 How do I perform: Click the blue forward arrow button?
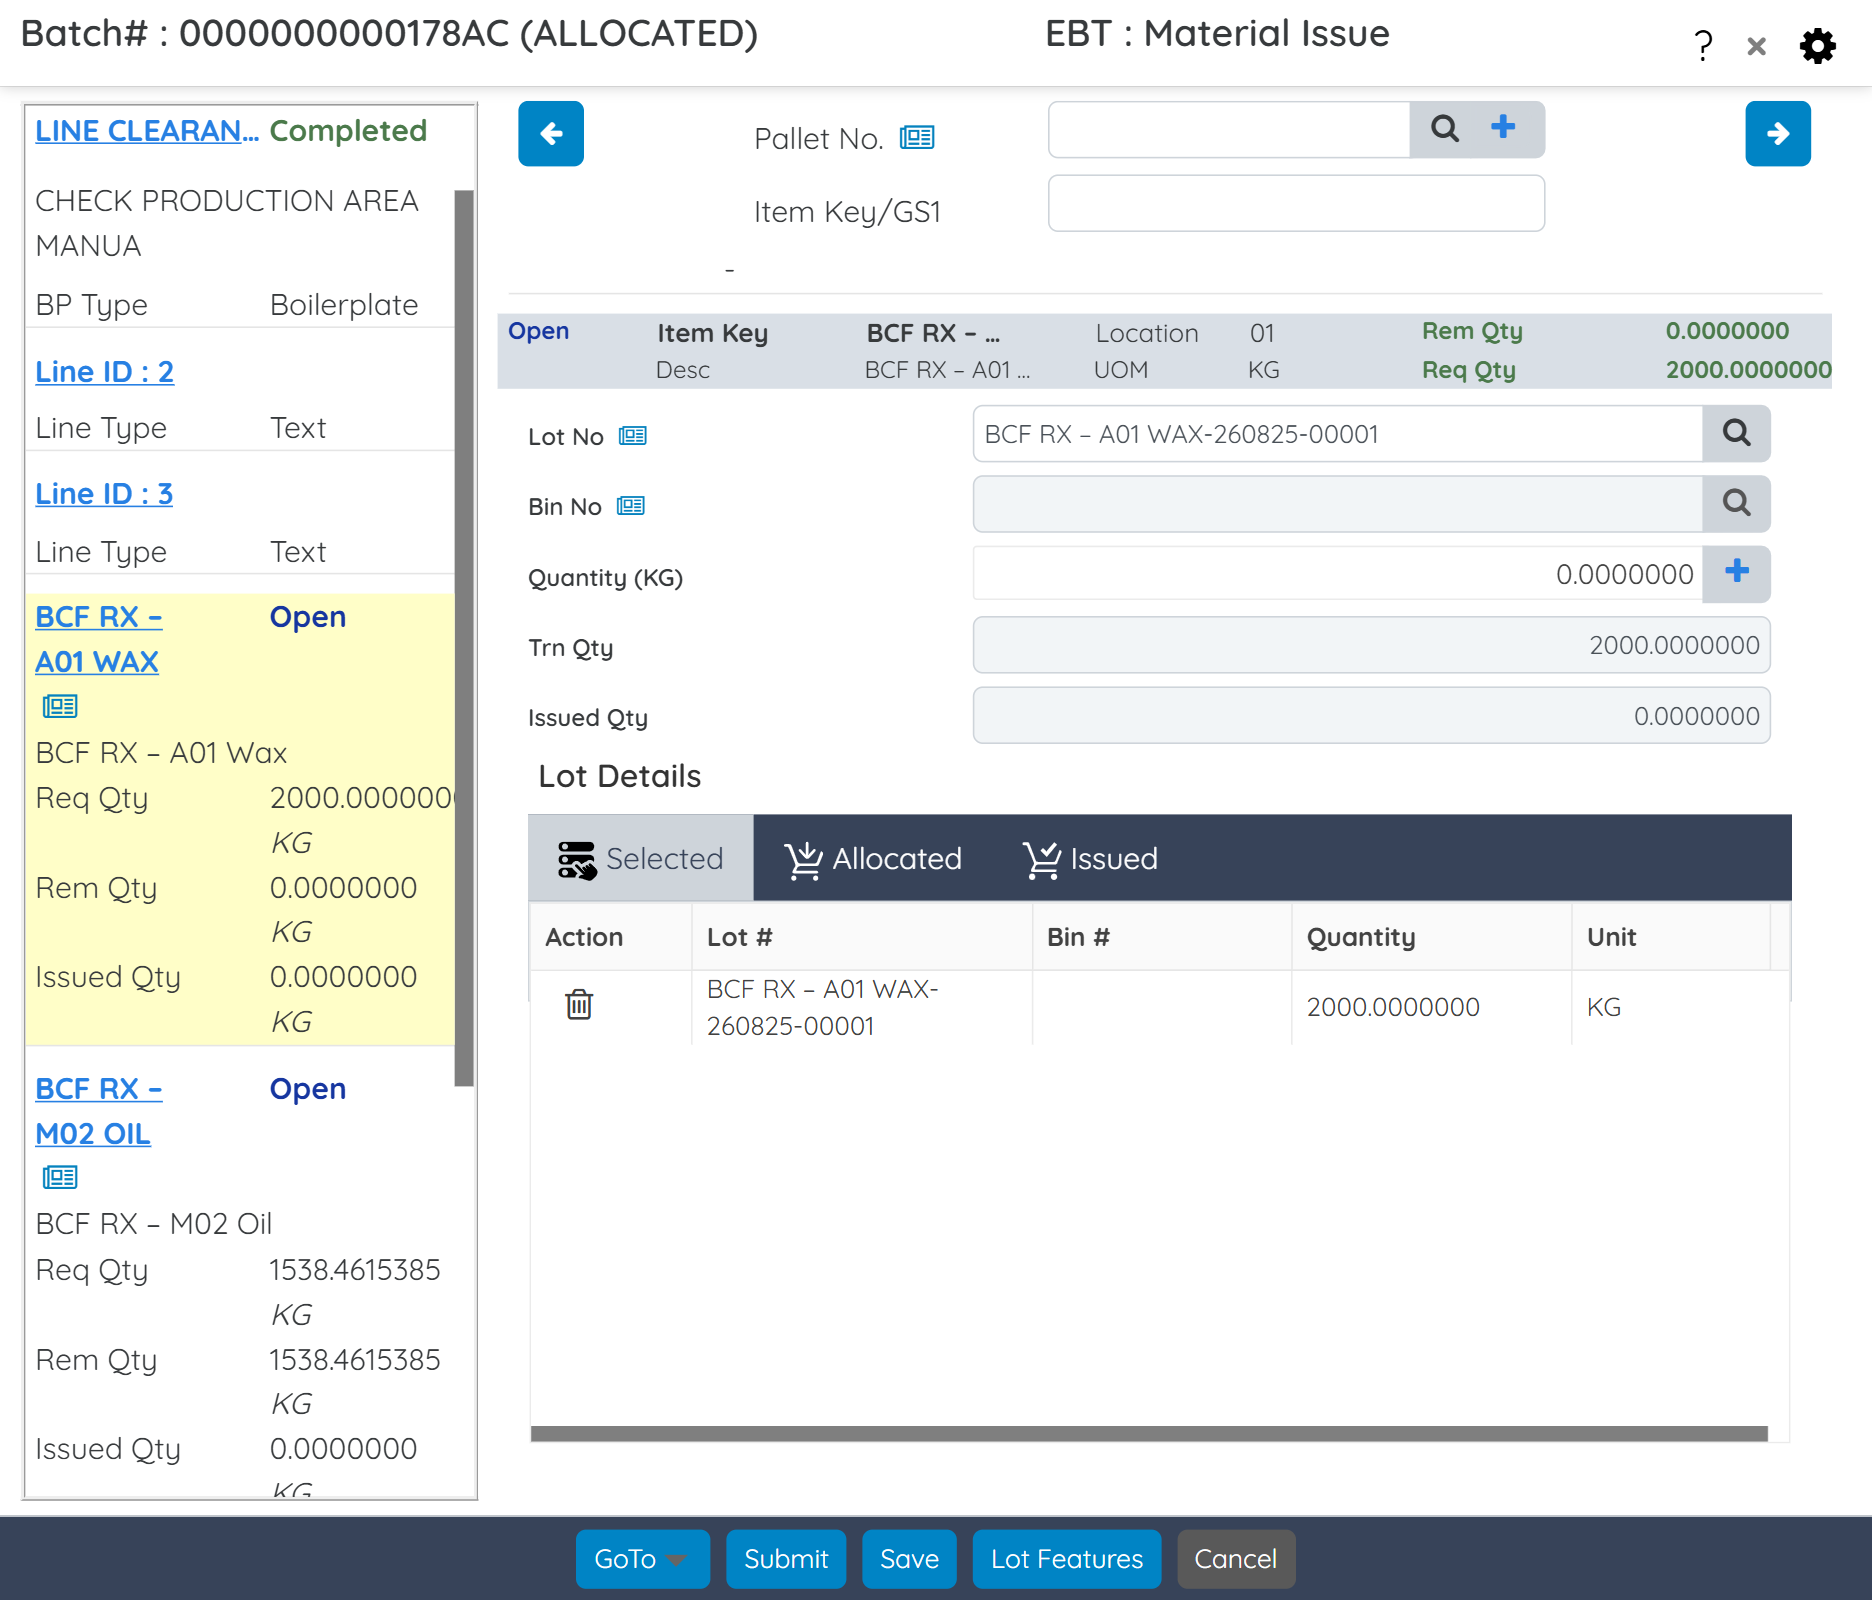(x=1777, y=133)
